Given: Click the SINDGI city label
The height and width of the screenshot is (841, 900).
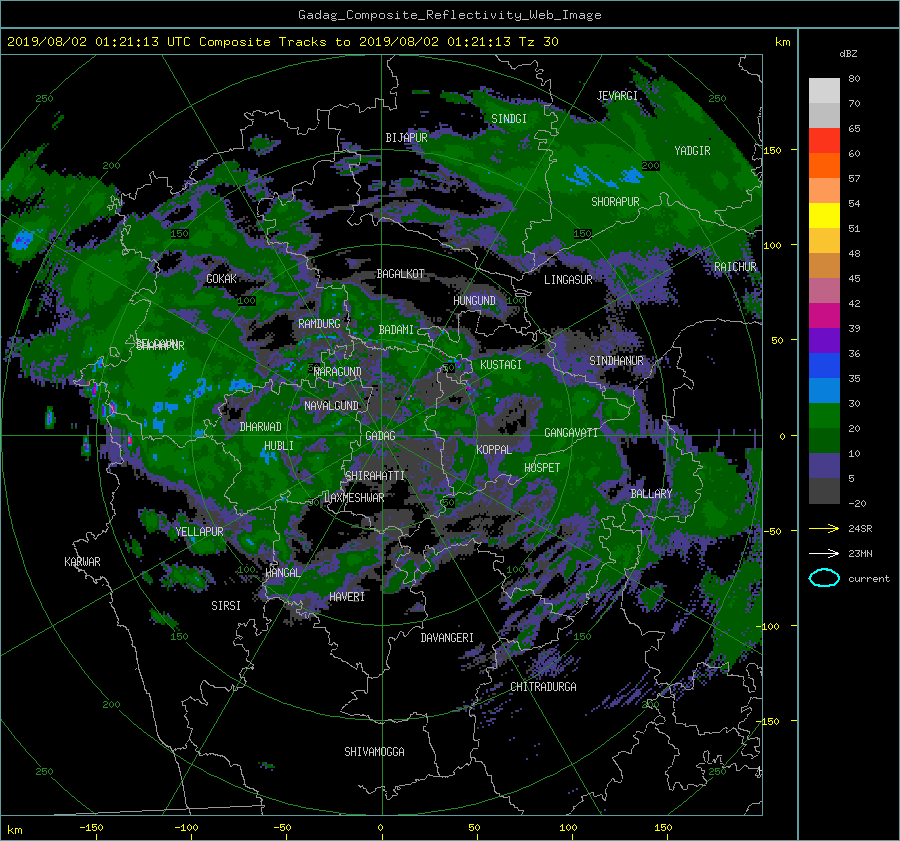Looking at the screenshot, I should (x=509, y=119).
